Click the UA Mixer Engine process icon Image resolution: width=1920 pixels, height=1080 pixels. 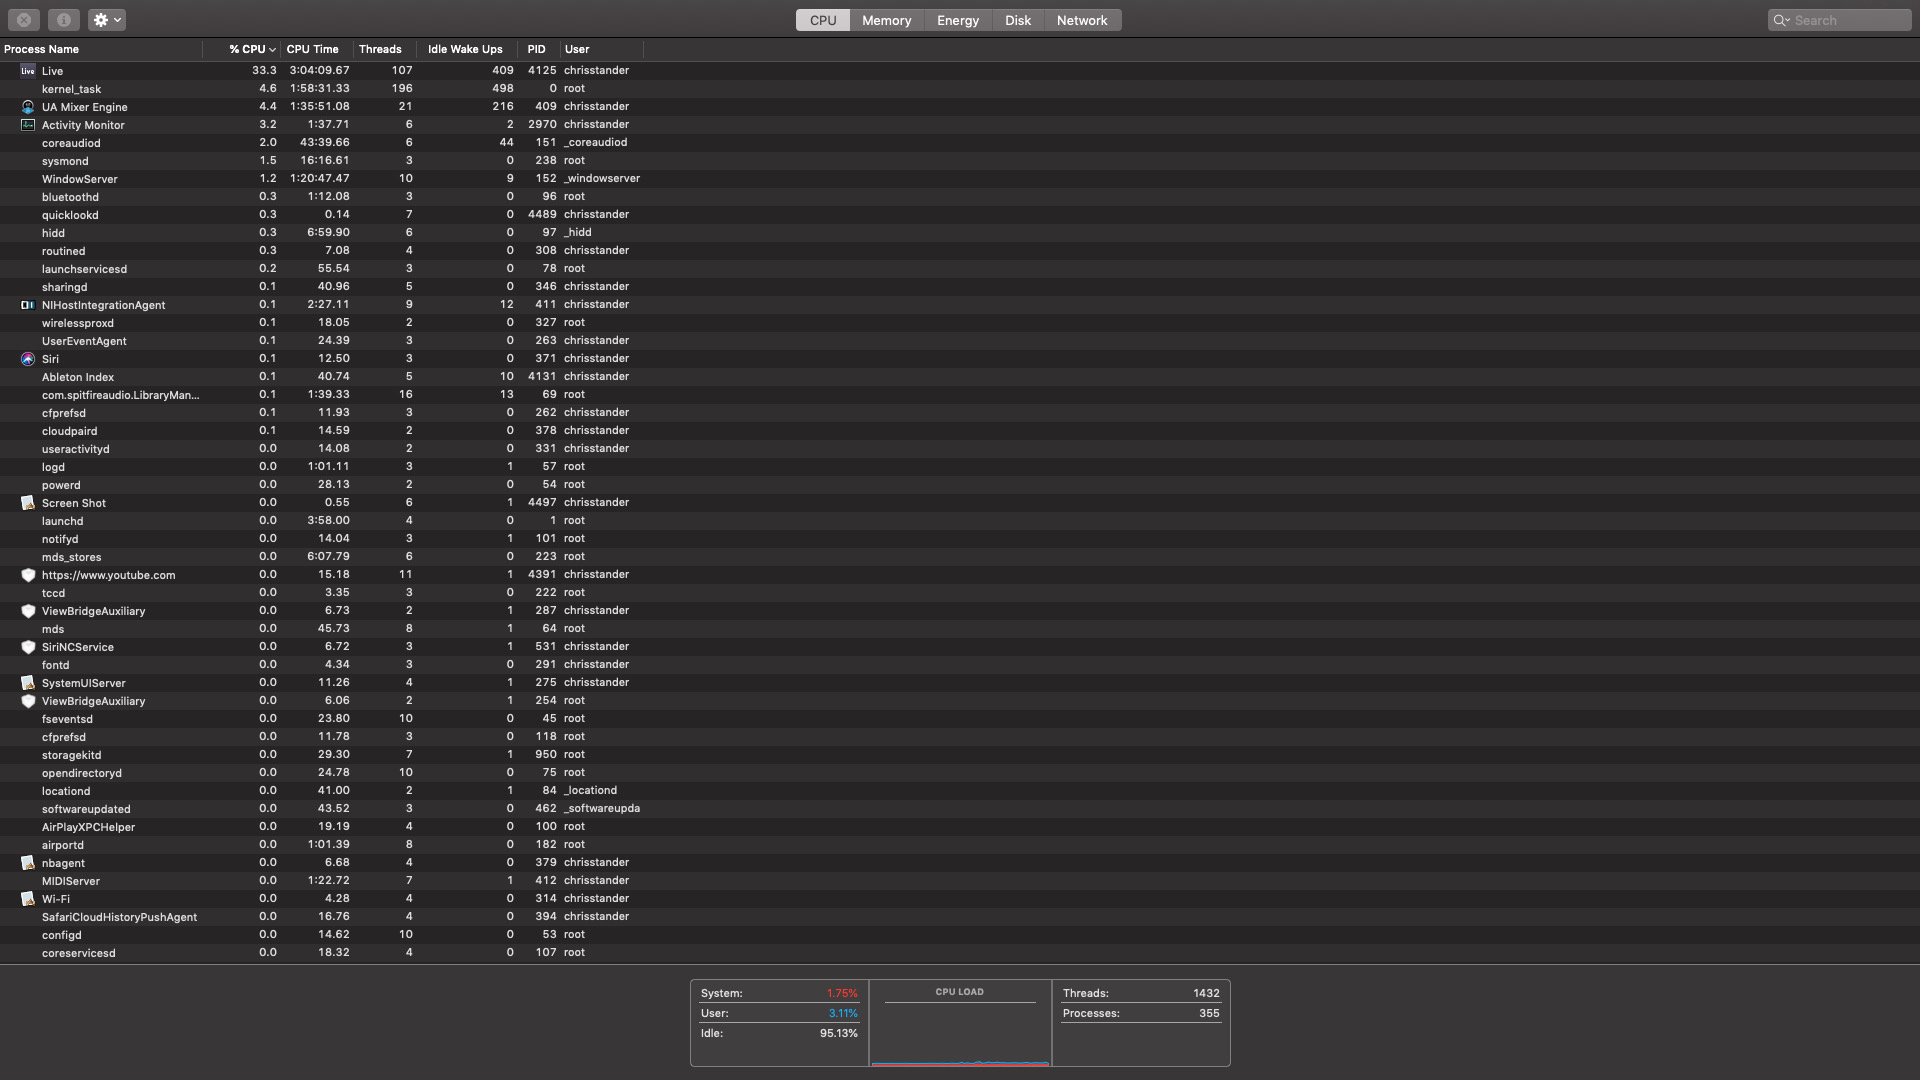coord(28,107)
